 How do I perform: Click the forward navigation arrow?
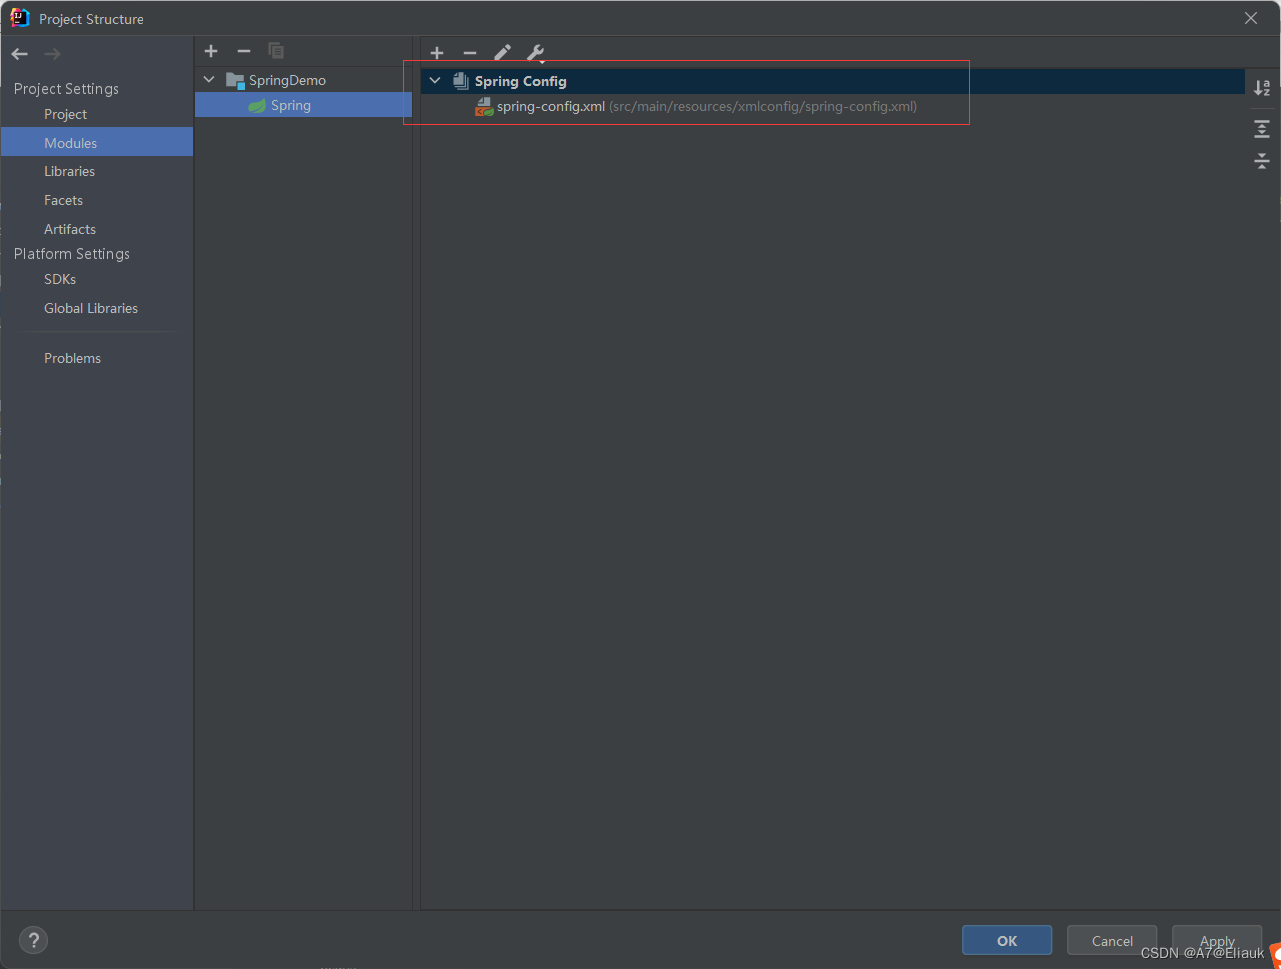(x=52, y=54)
